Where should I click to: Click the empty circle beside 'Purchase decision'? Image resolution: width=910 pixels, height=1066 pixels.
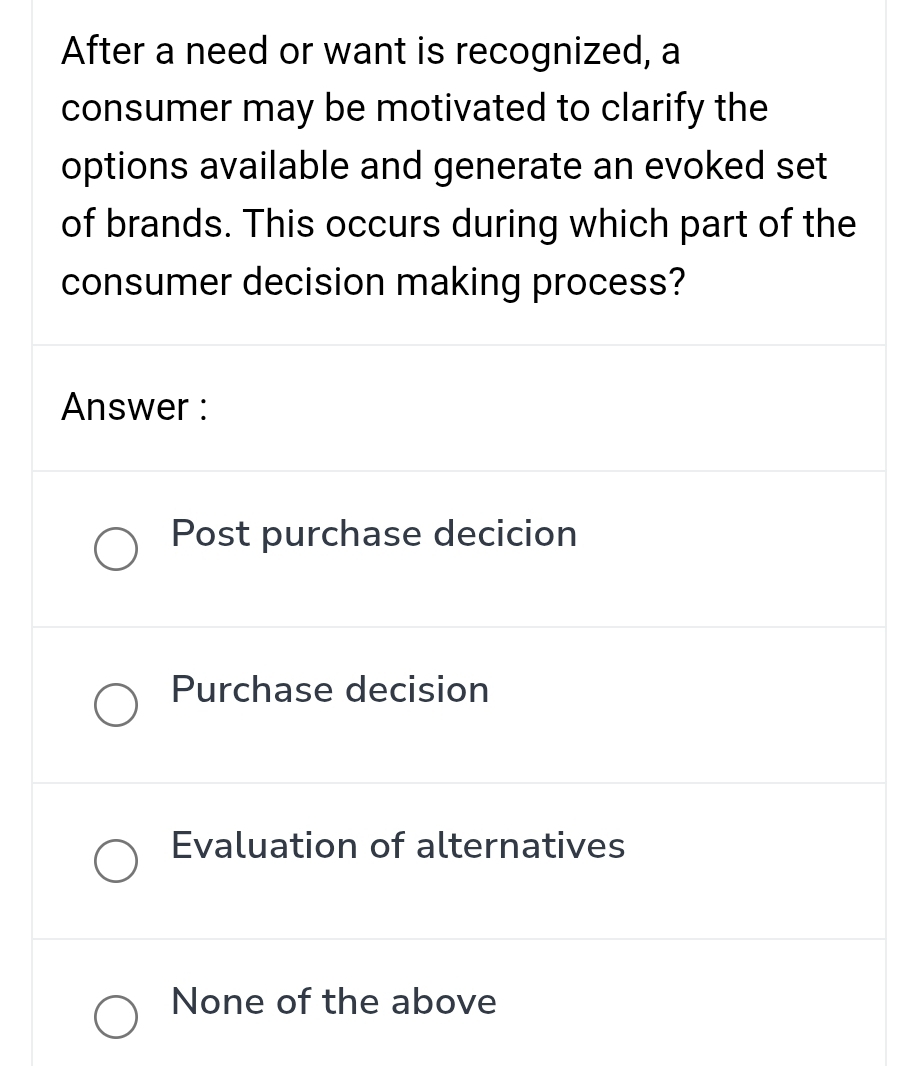click(x=116, y=705)
